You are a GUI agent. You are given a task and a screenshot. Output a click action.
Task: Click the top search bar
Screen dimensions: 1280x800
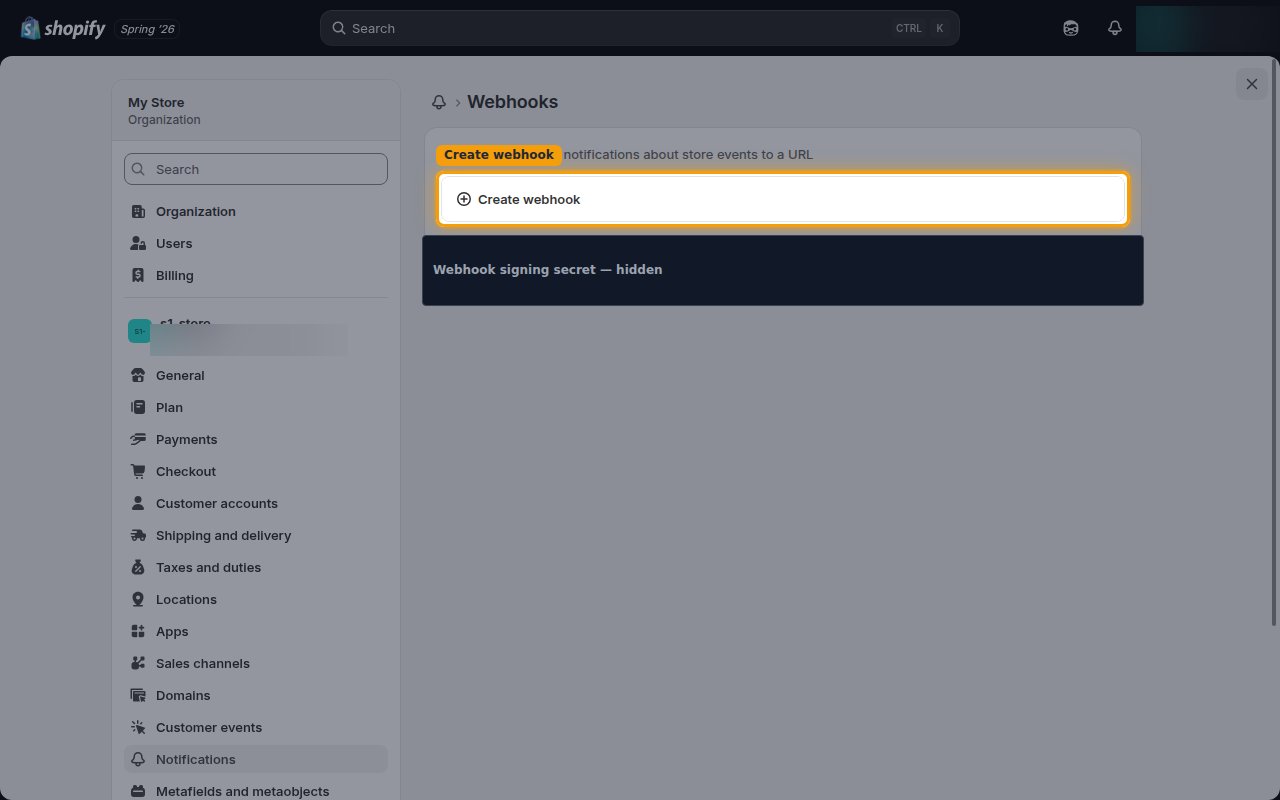pyautogui.click(x=640, y=28)
